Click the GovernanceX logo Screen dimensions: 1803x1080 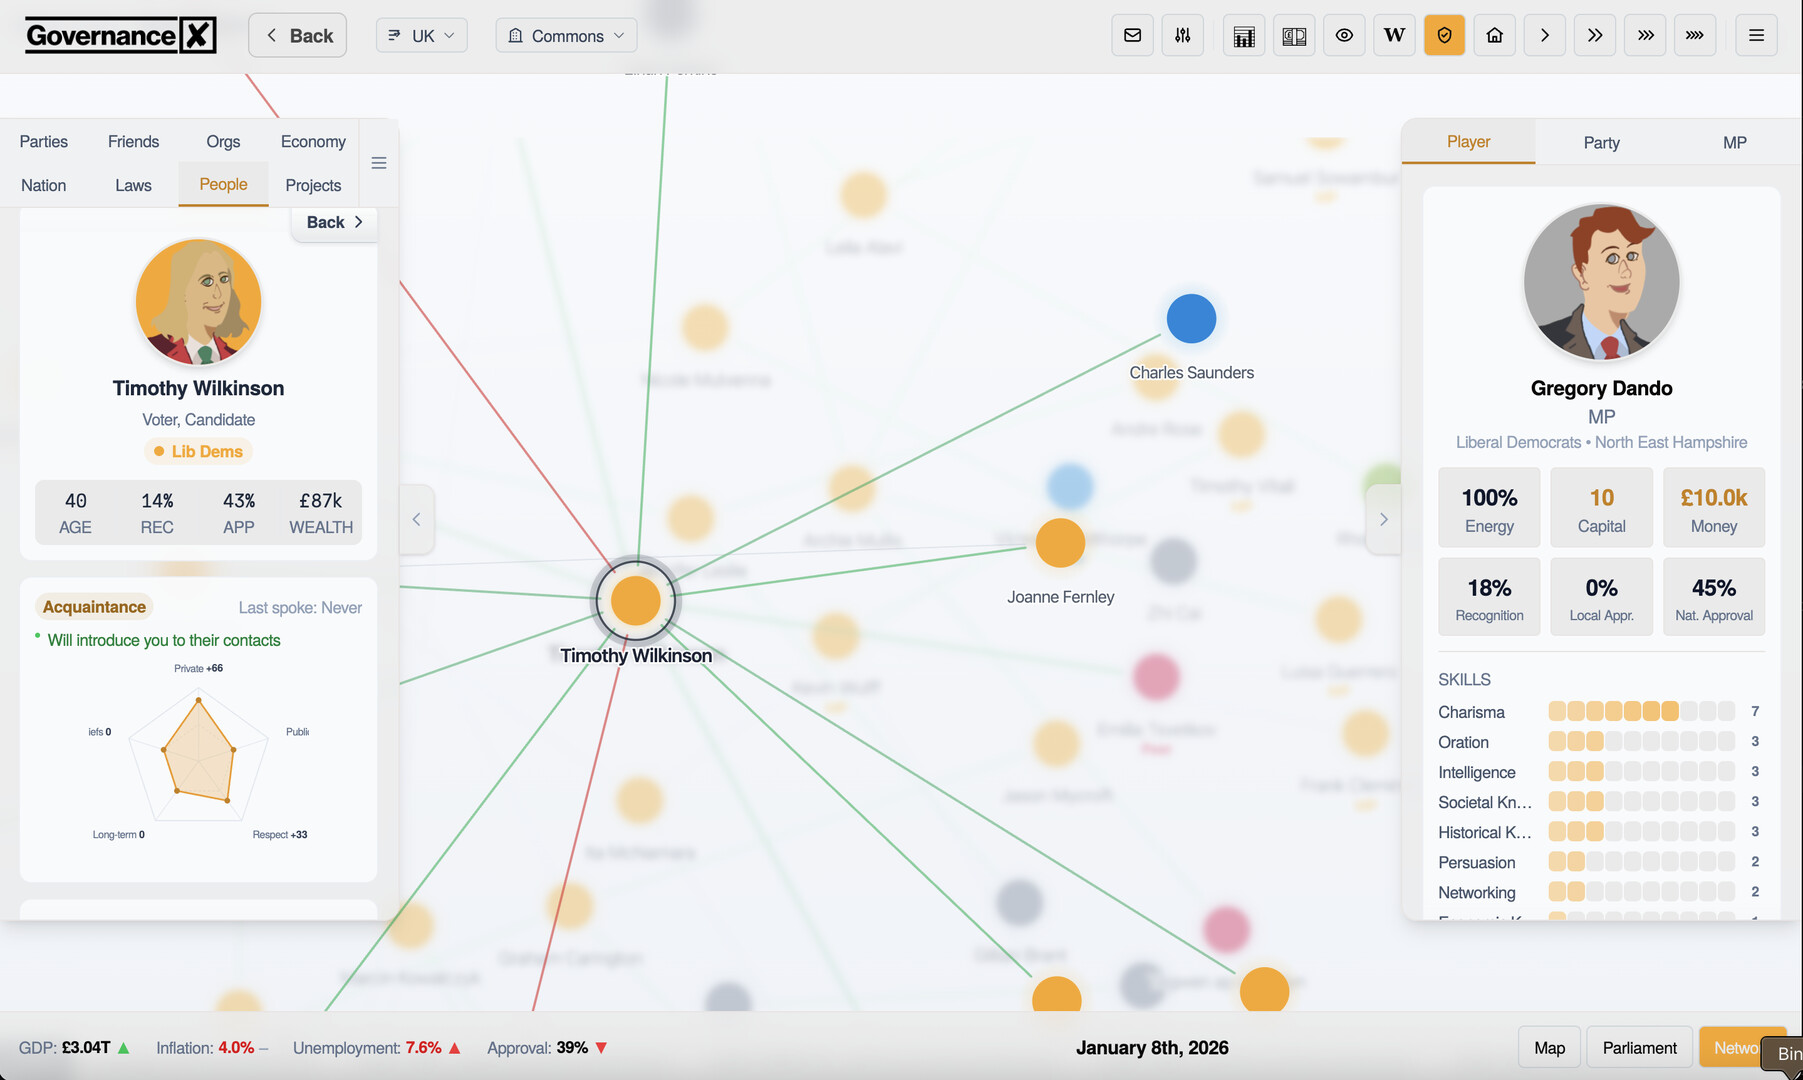120,35
